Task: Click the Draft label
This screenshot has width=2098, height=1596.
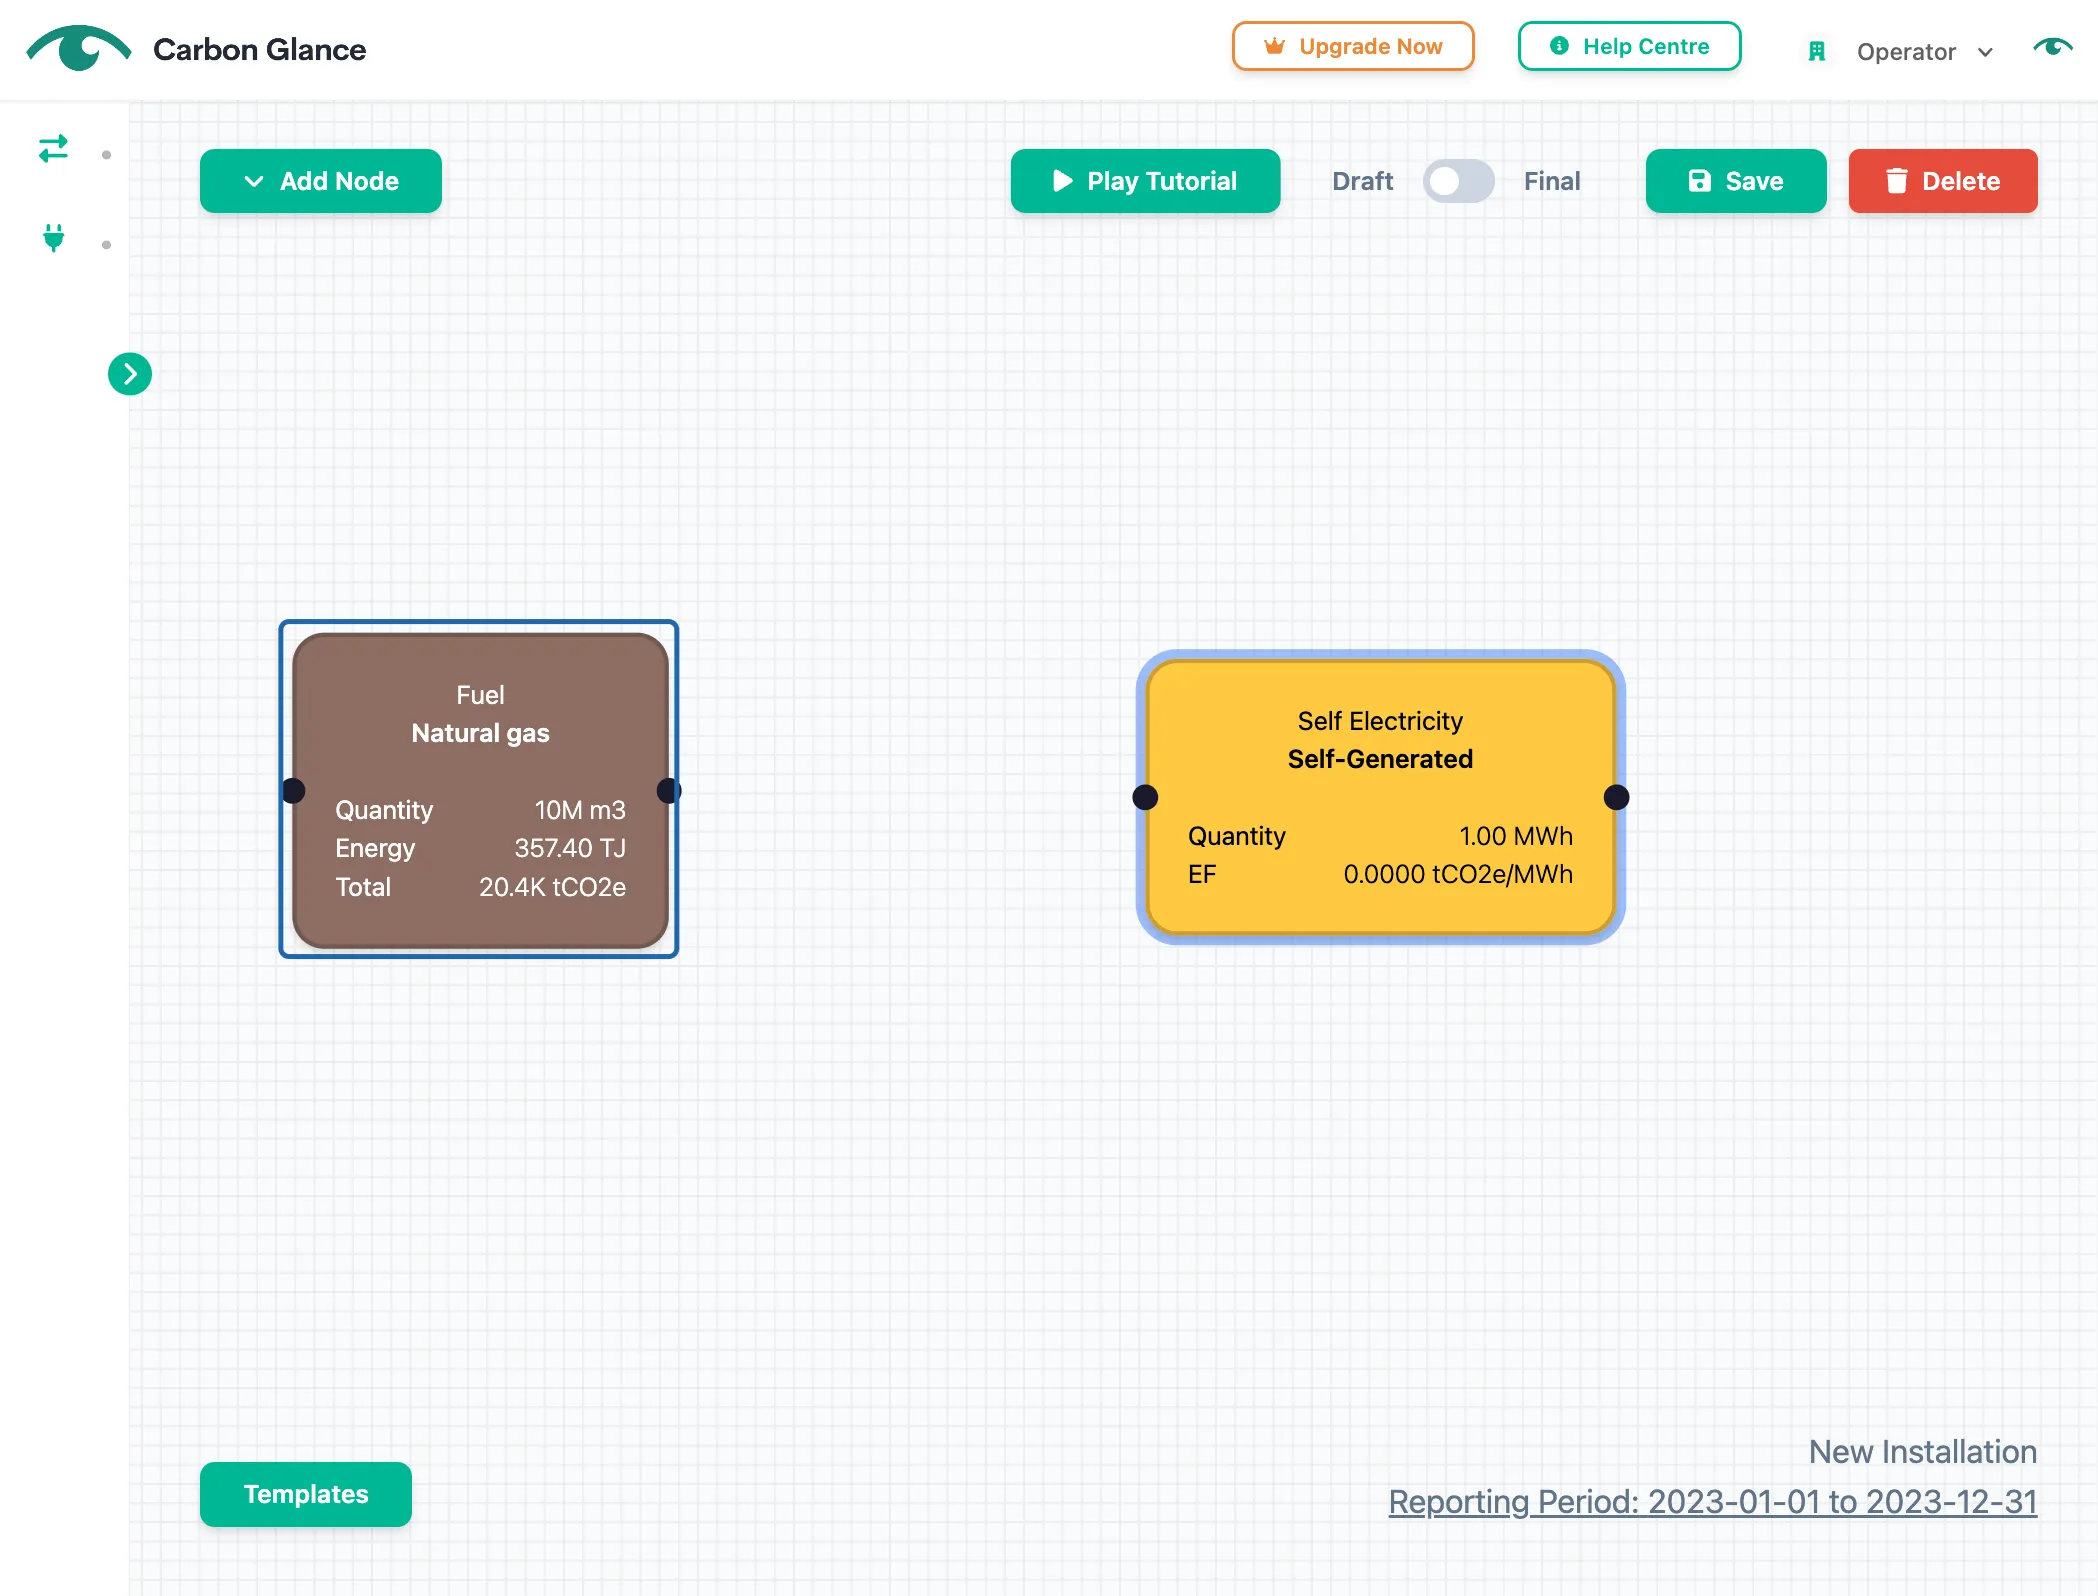Action: (x=1362, y=181)
